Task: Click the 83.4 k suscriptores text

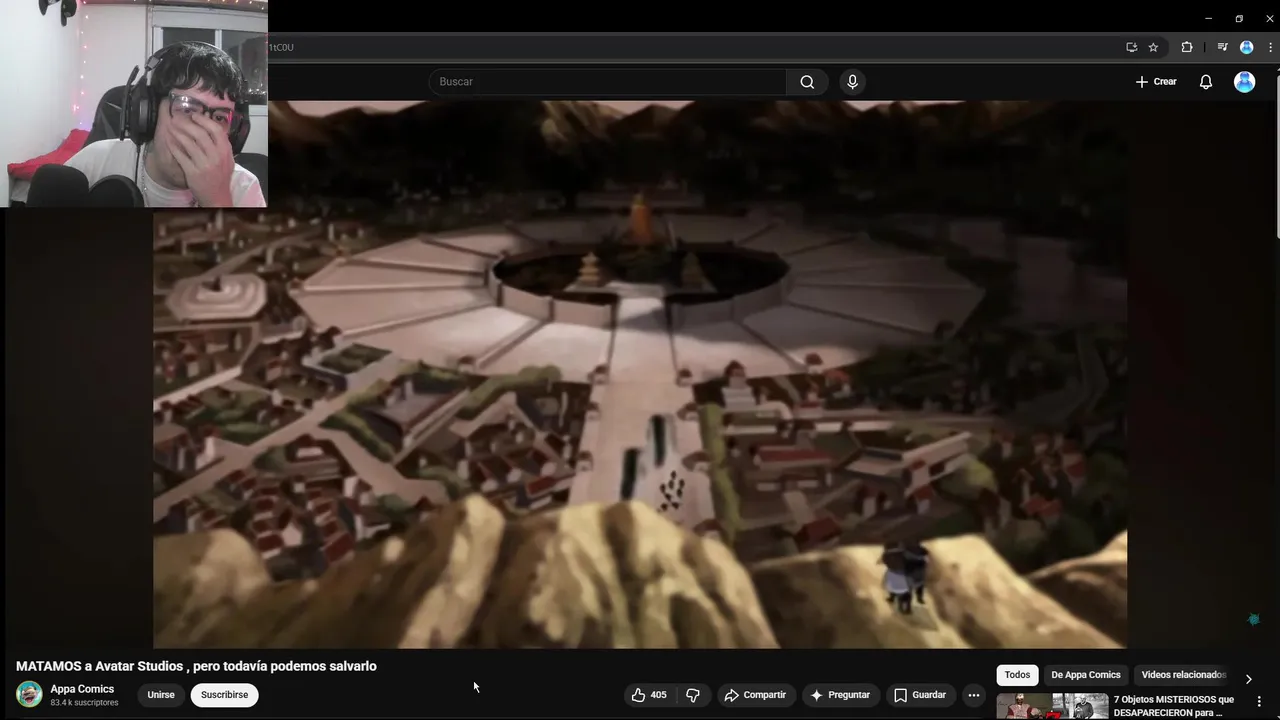Action: coord(85,703)
